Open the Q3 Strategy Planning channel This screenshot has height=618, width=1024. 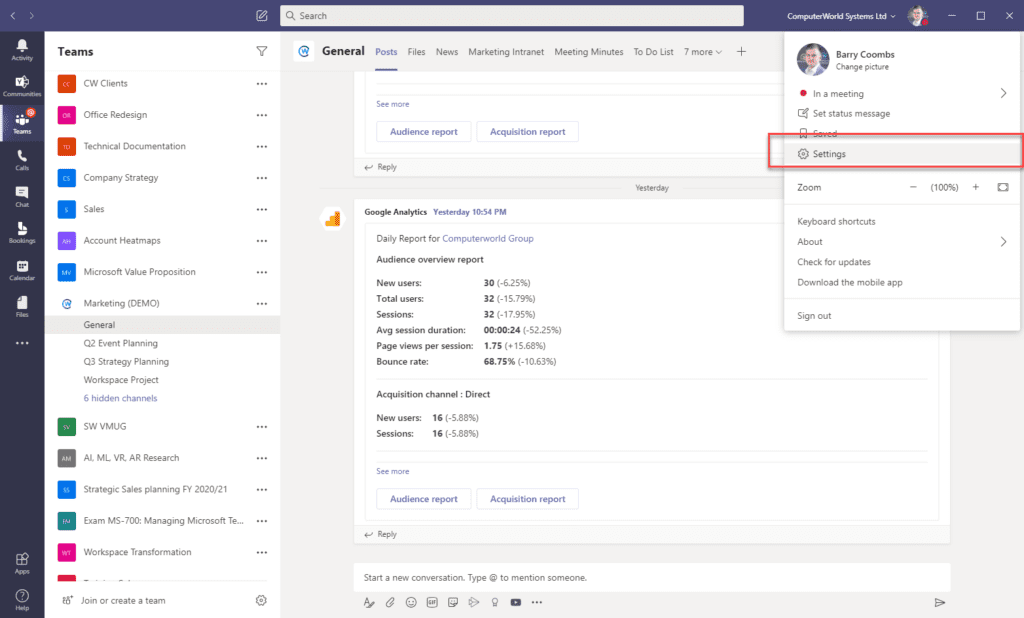126,361
